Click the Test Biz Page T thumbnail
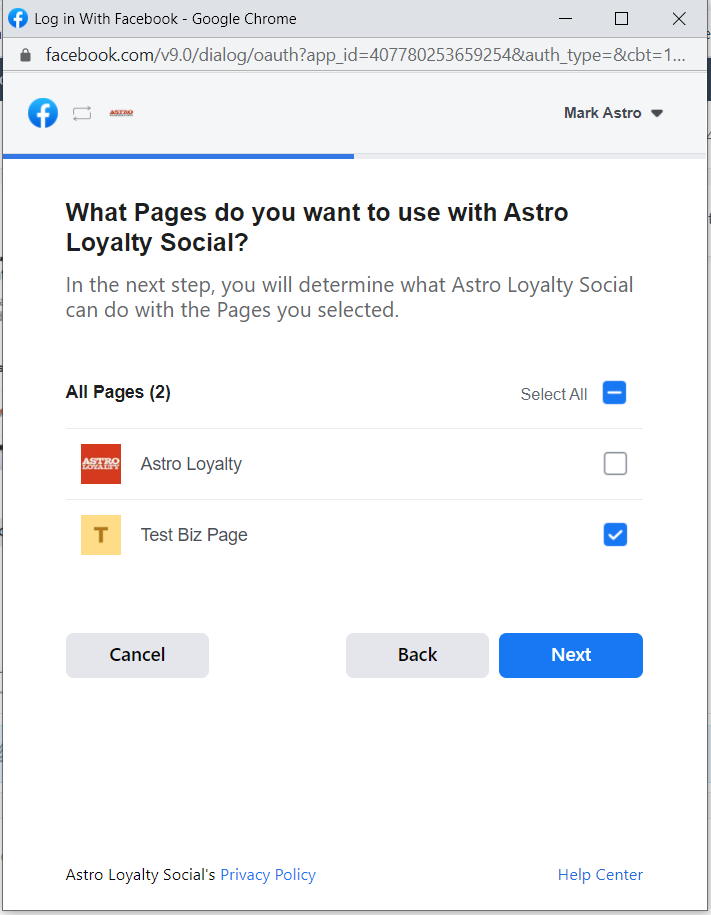Image resolution: width=711 pixels, height=915 pixels. pyautogui.click(x=101, y=535)
